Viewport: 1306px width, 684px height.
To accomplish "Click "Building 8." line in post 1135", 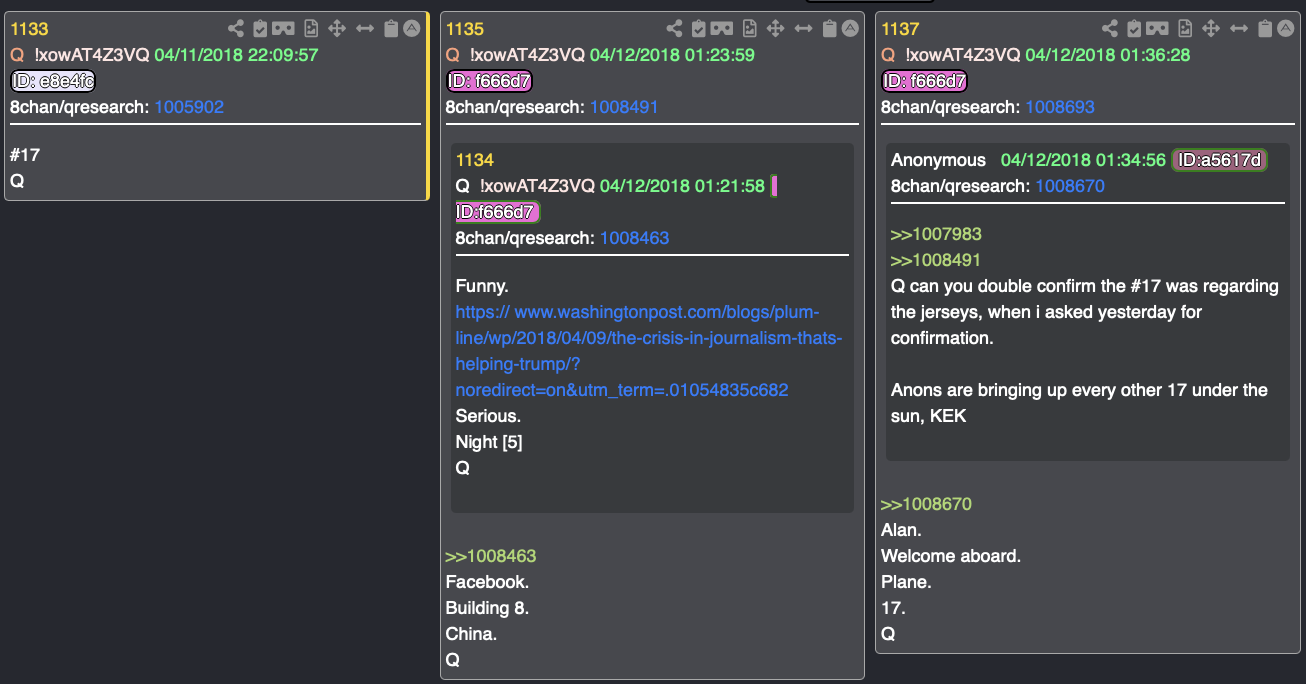I will (487, 608).
